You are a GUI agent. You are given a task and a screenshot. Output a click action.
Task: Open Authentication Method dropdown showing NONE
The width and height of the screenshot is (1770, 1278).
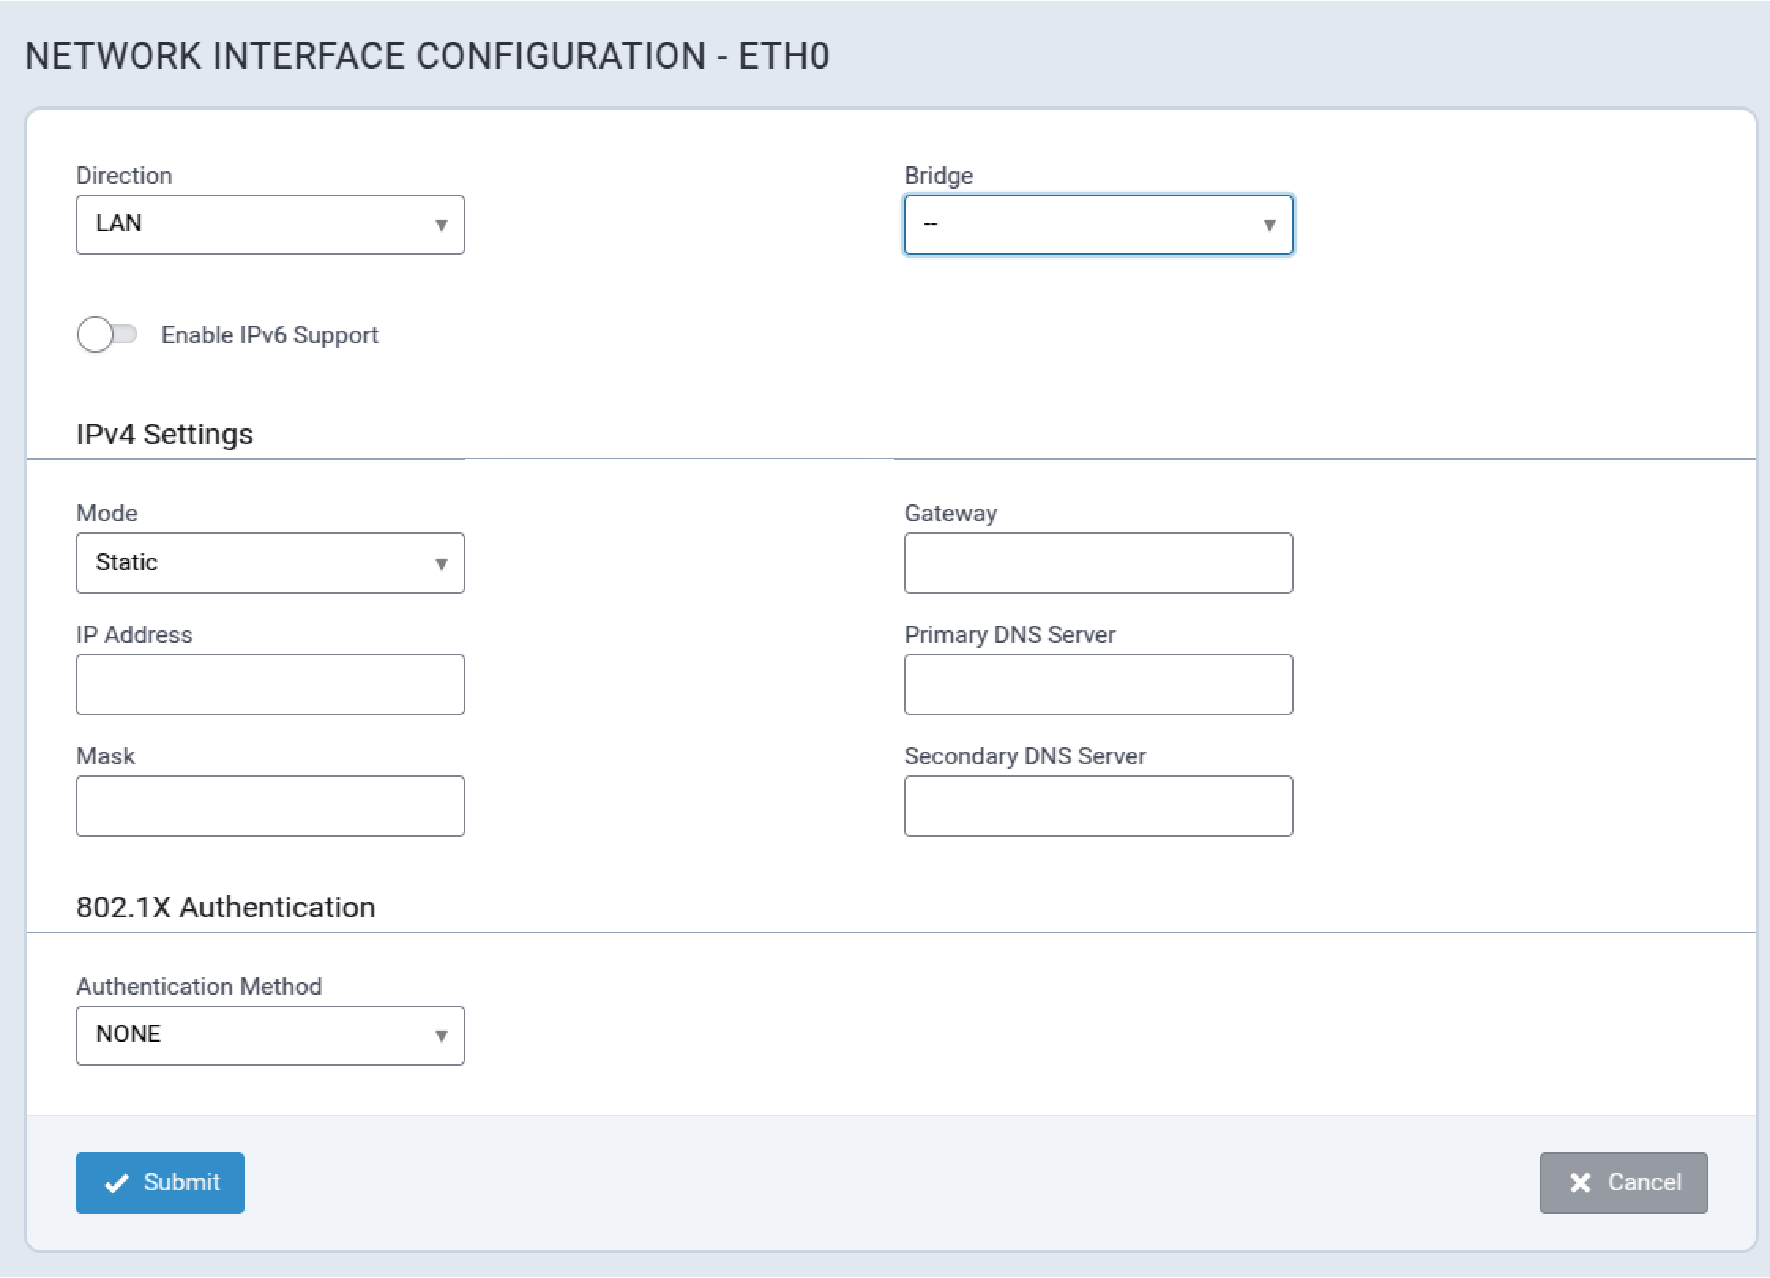270,1036
